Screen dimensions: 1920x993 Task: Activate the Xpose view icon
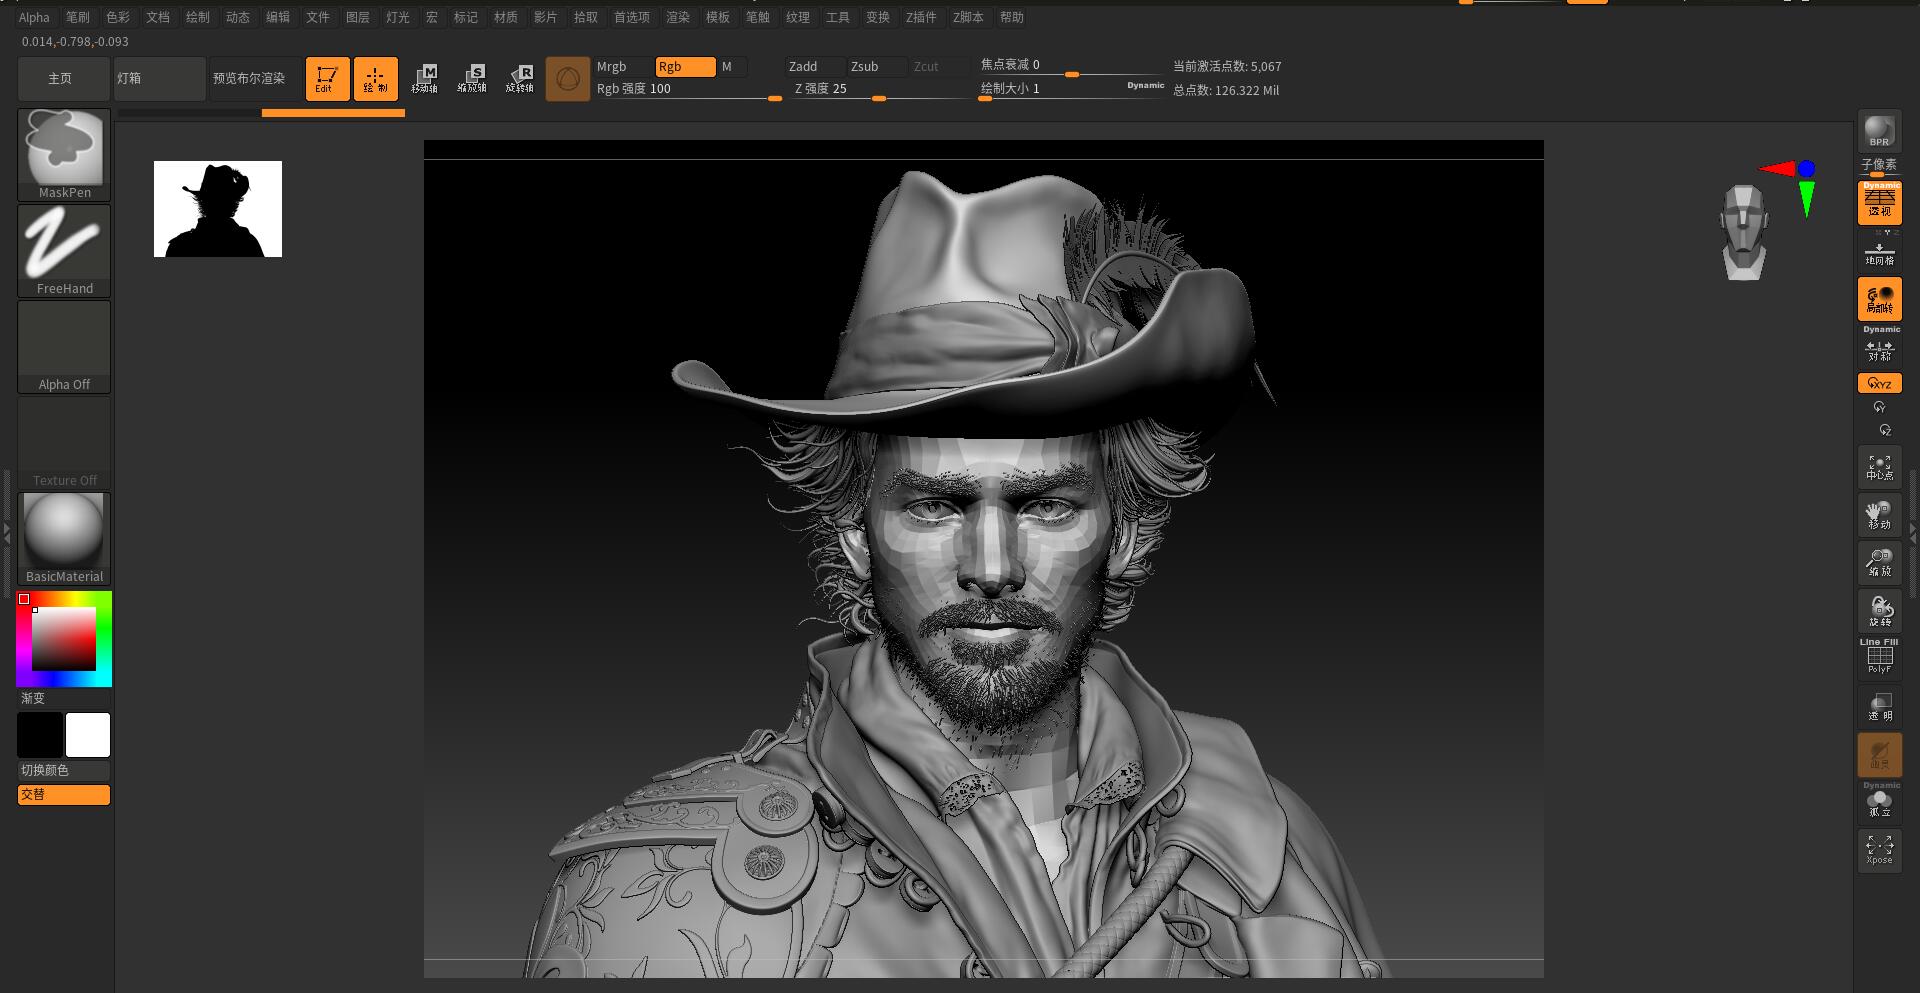click(x=1879, y=850)
